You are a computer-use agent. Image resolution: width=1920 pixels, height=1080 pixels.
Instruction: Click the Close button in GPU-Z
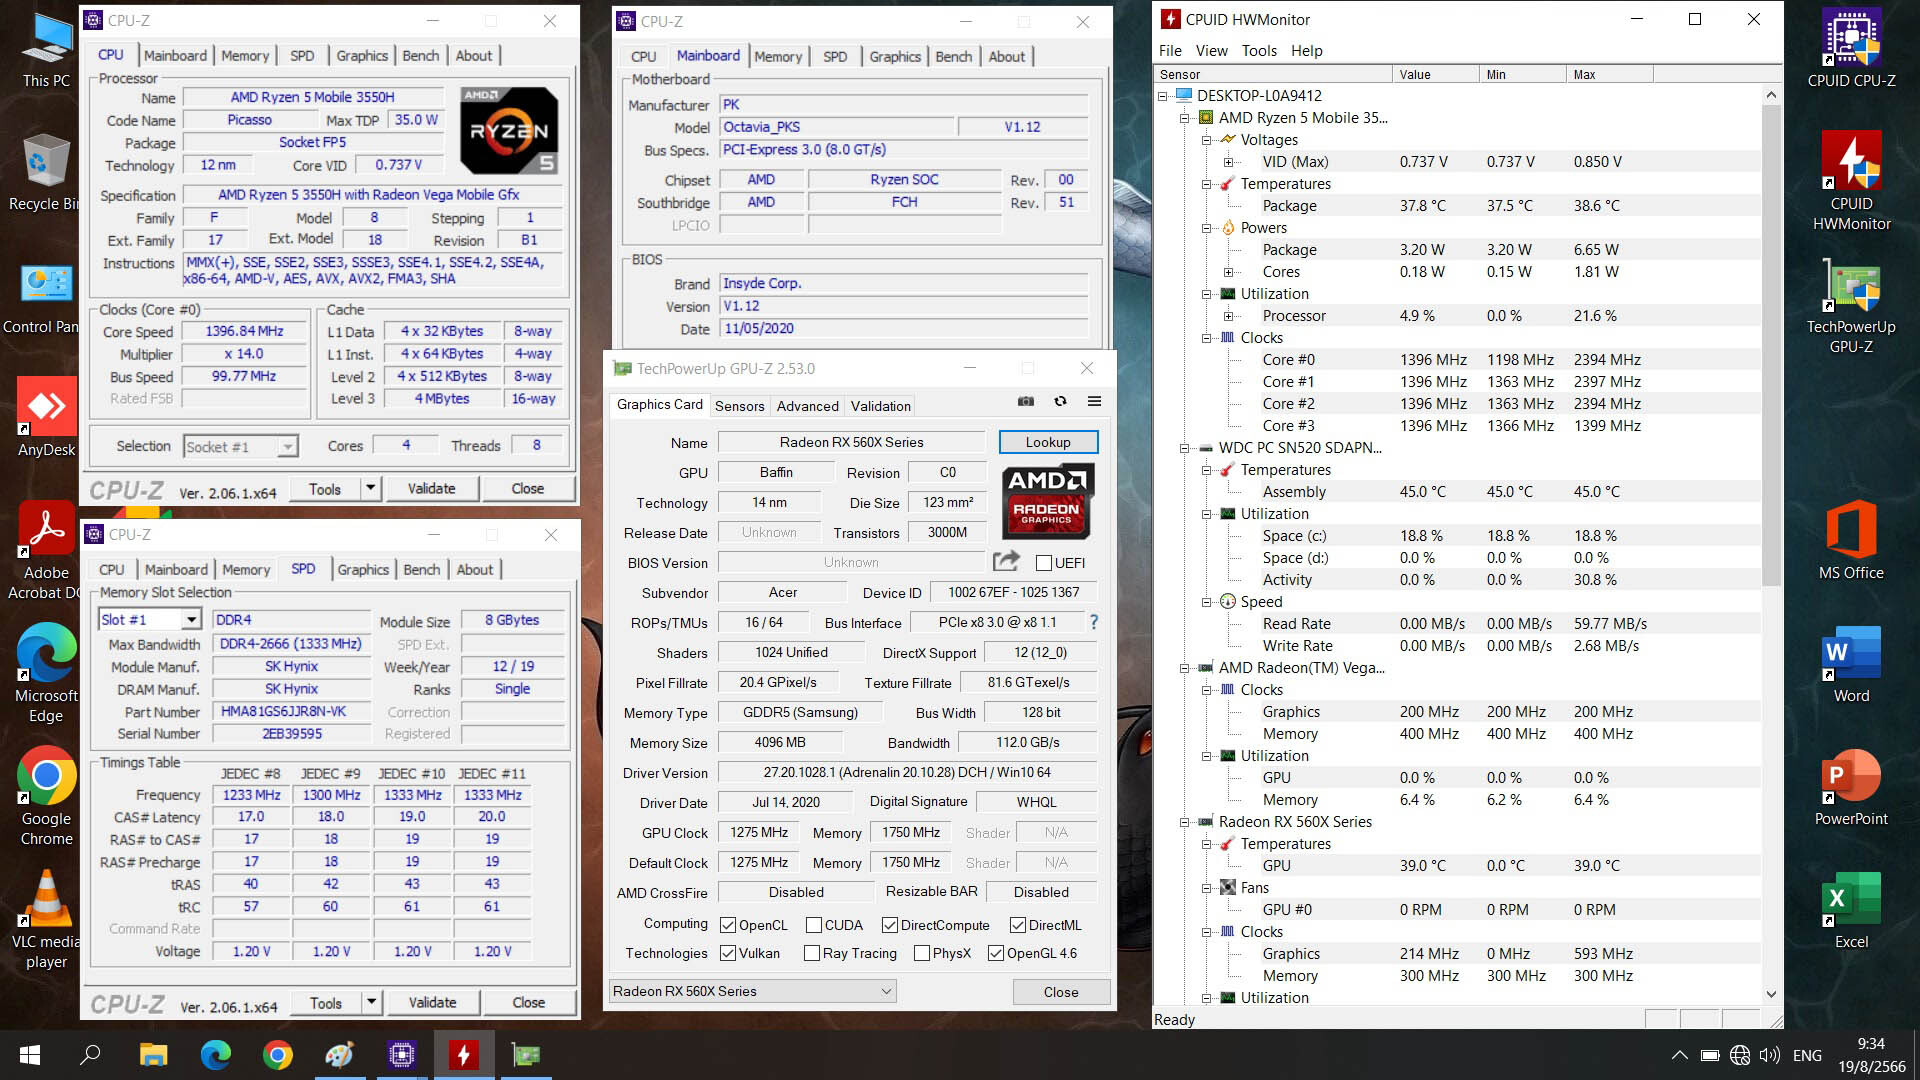coord(1061,992)
